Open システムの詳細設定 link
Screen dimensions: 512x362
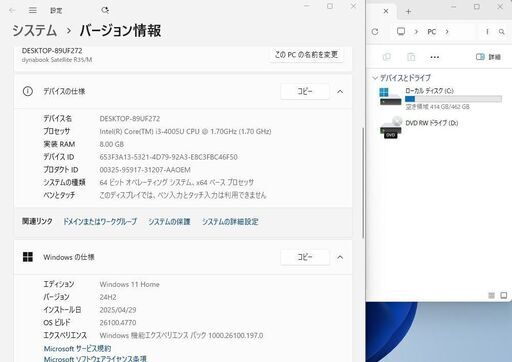(230, 222)
